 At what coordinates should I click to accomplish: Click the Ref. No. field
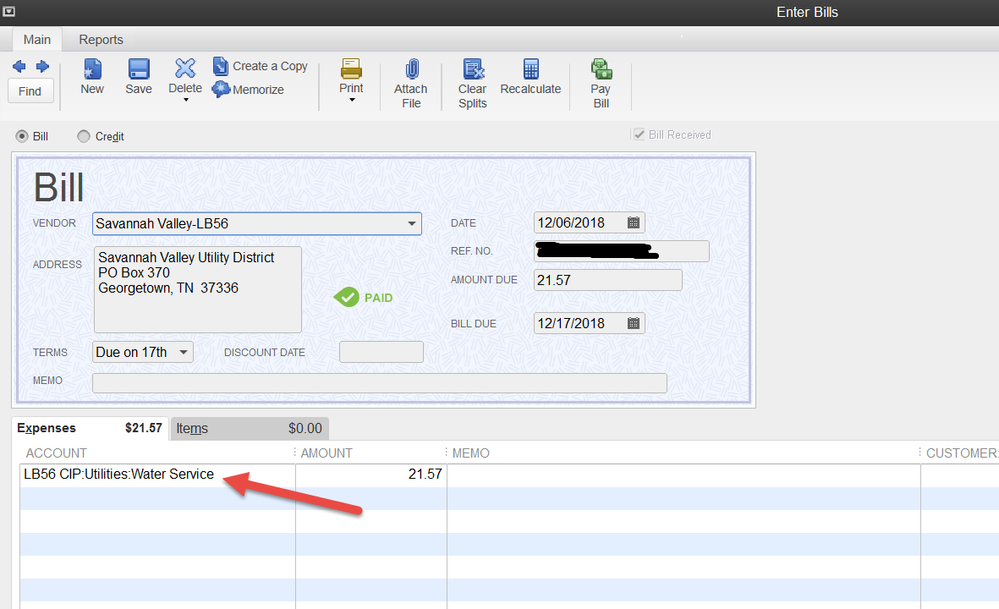621,251
